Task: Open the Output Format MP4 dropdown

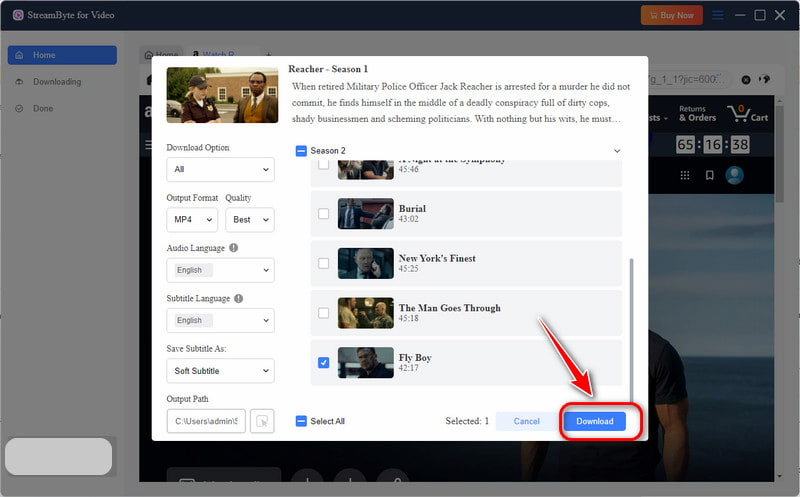Action: (x=192, y=220)
